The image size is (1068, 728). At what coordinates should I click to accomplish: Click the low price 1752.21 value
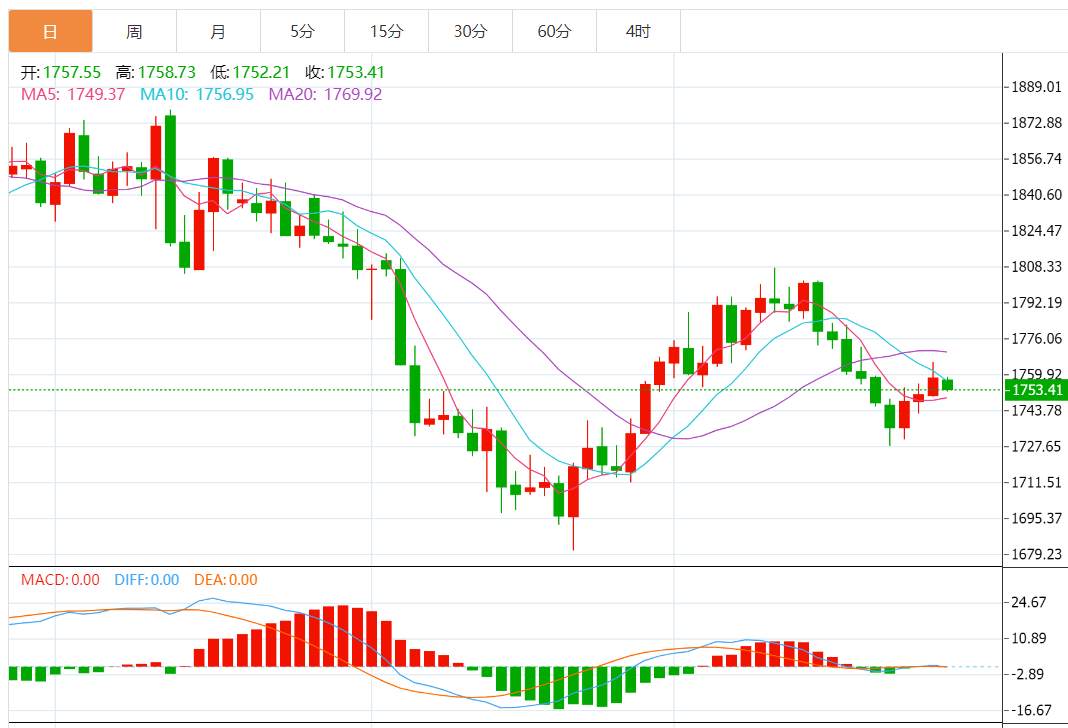(x=261, y=72)
